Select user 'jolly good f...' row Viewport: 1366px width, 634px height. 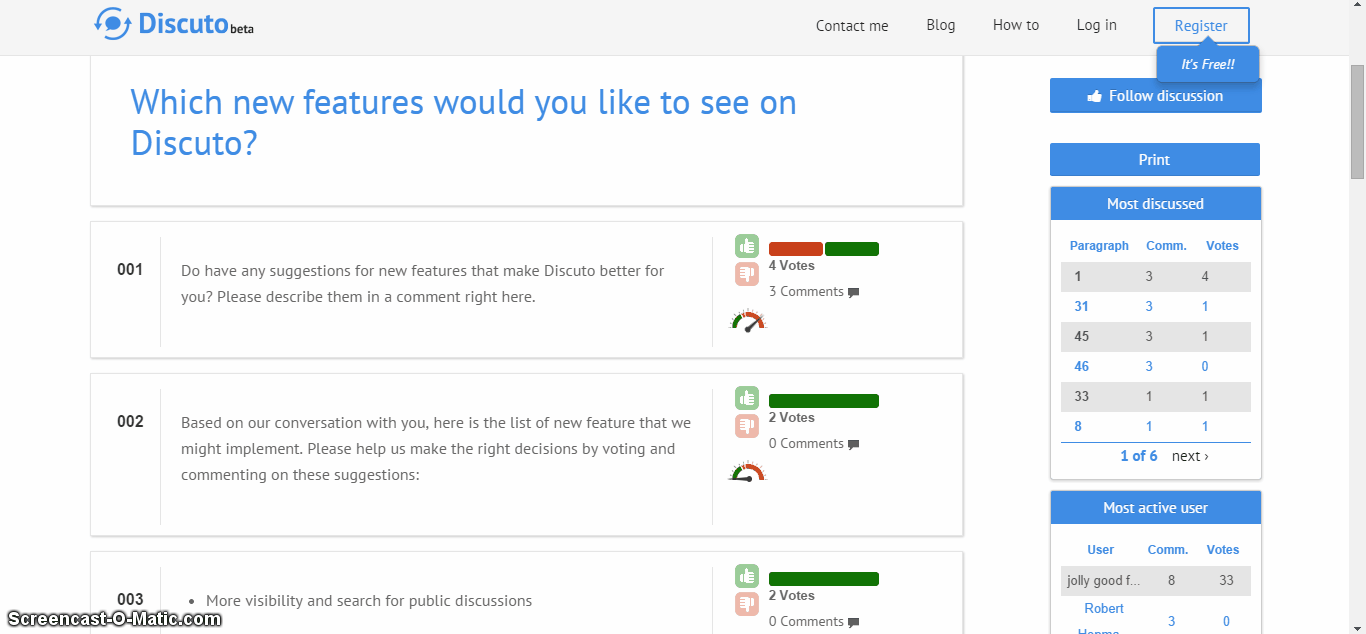coord(1156,581)
